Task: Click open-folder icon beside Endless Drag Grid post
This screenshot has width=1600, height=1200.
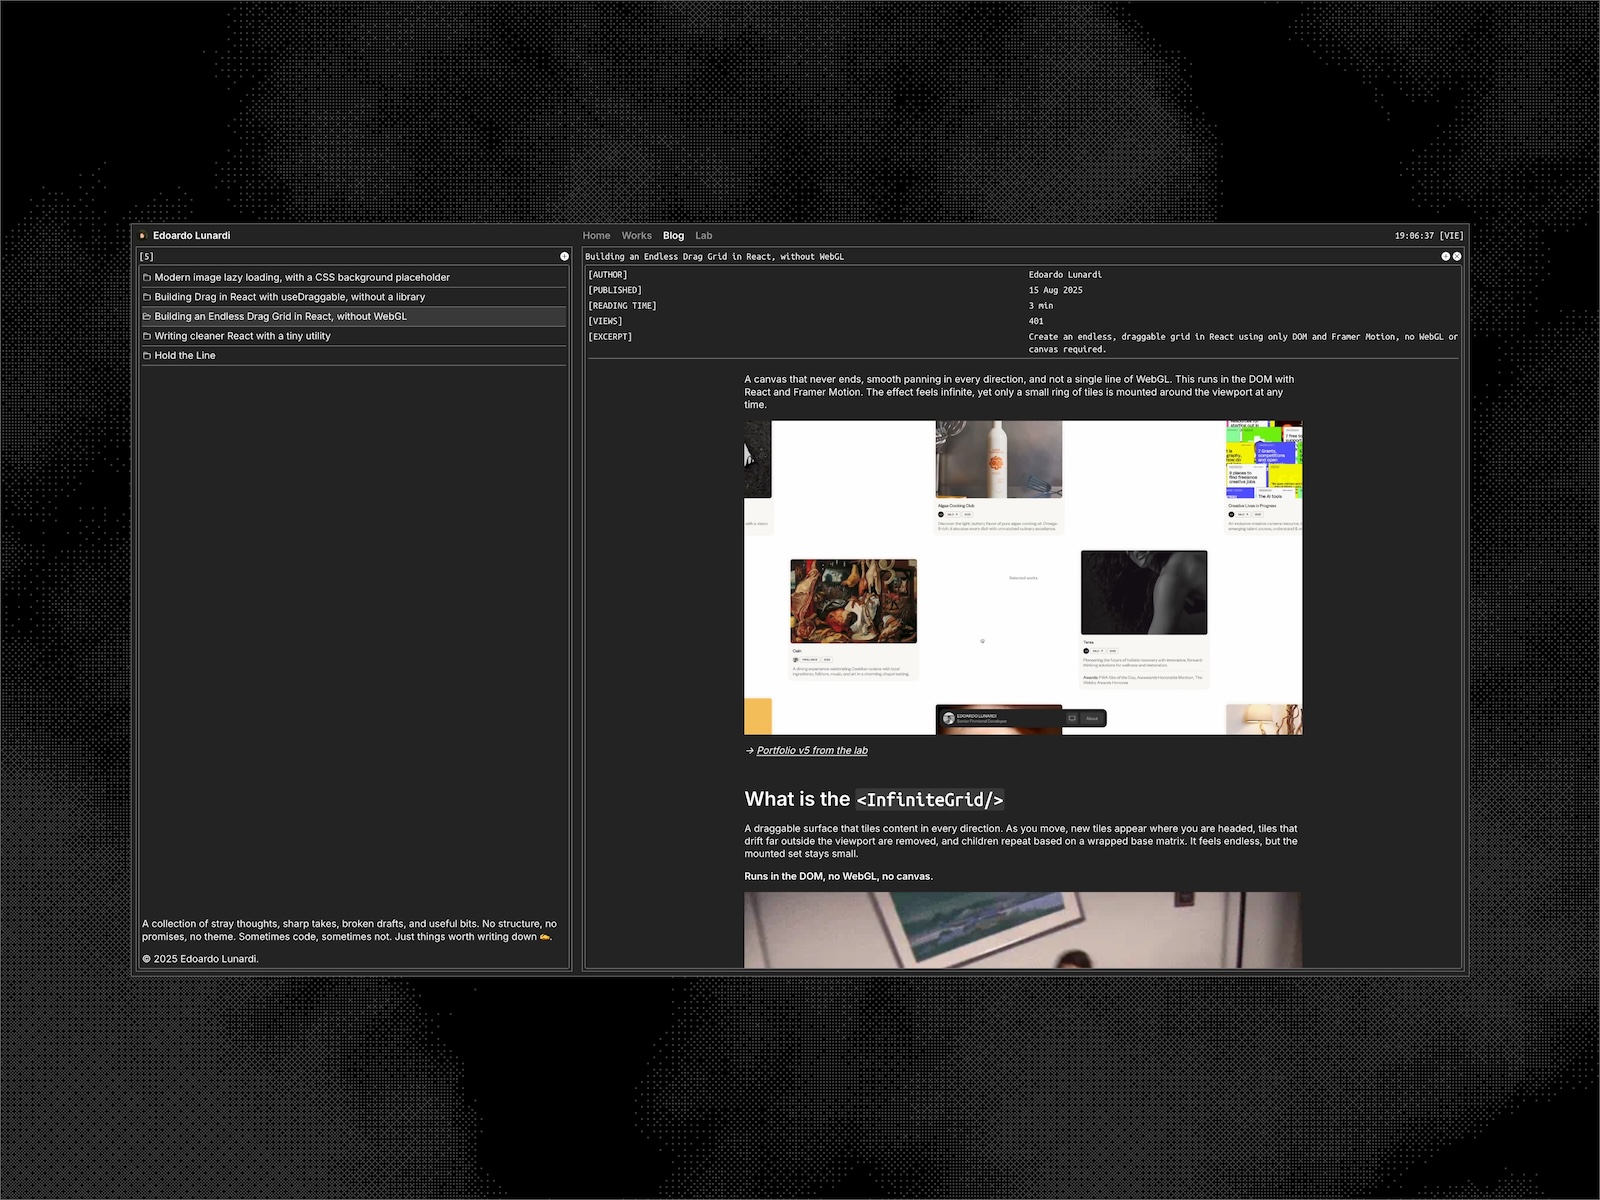Action: click(x=147, y=317)
